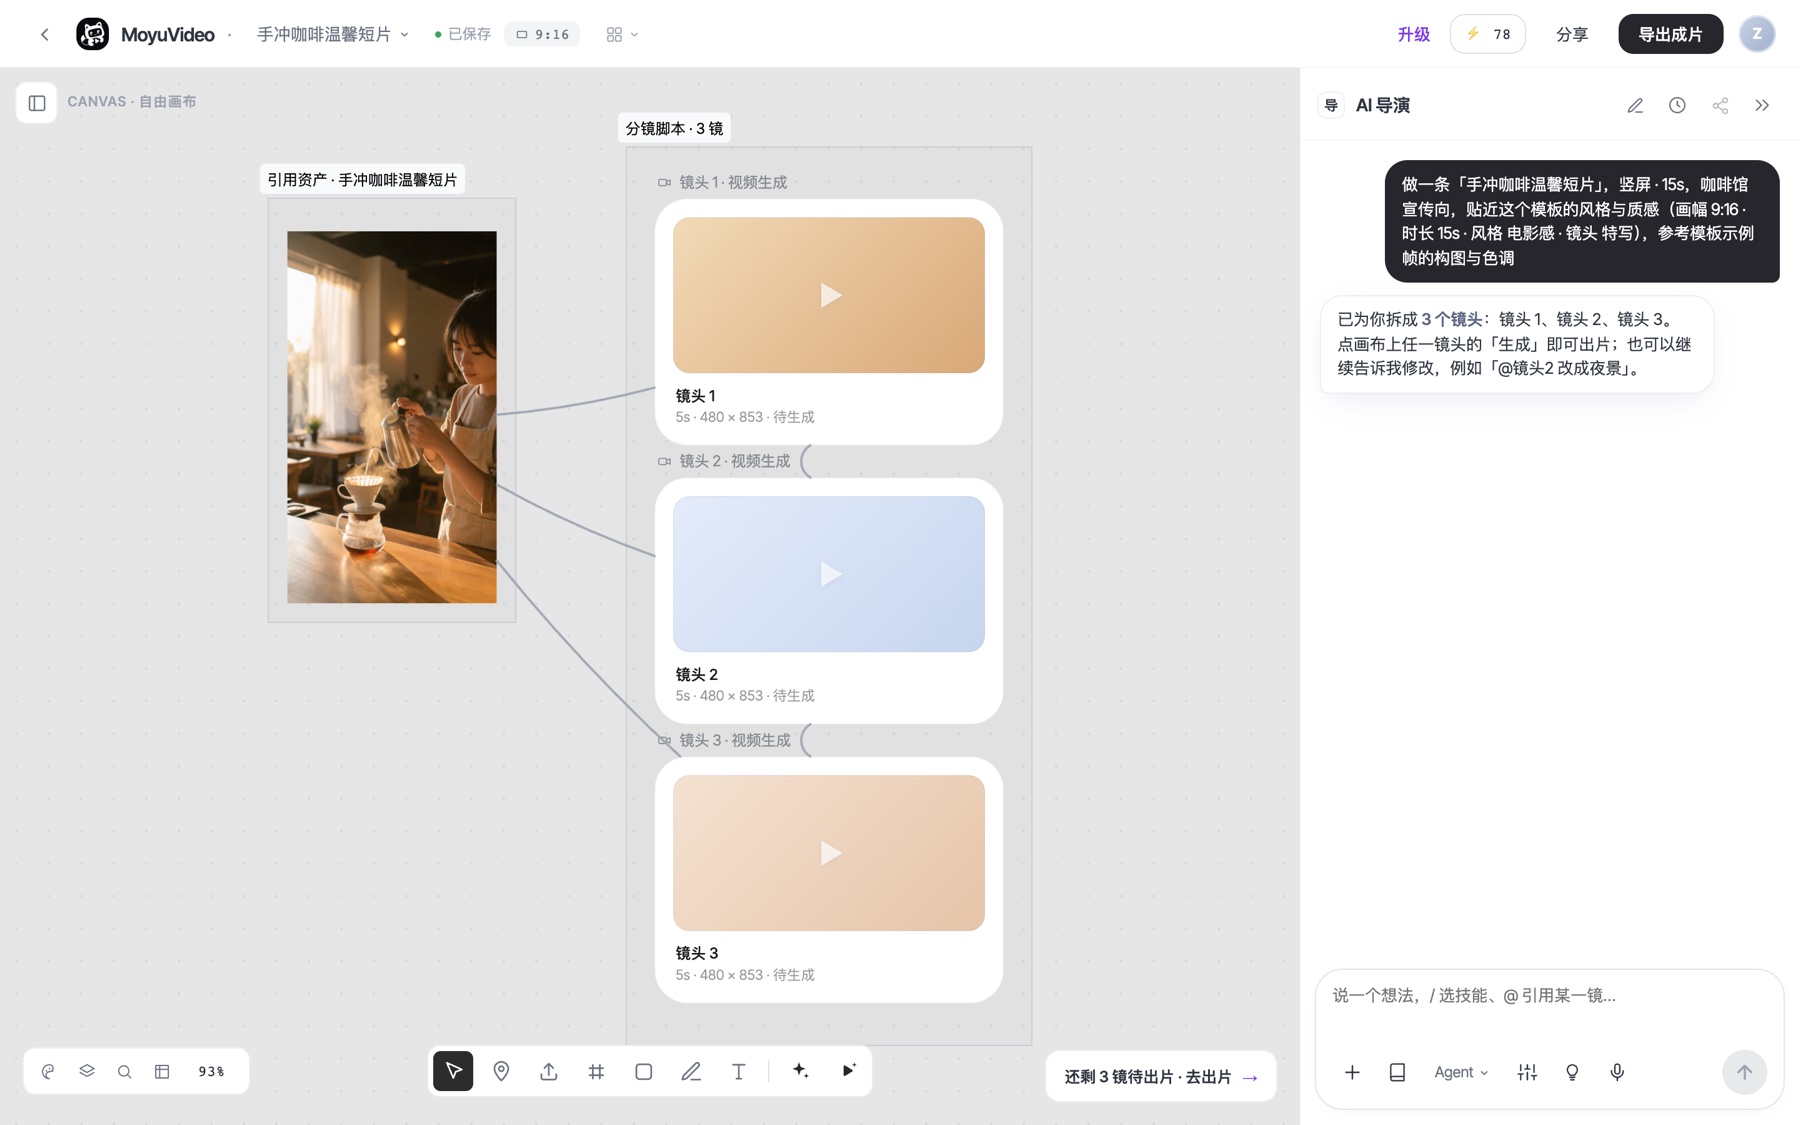Click the 镜头 3 card title

(697, 953)
